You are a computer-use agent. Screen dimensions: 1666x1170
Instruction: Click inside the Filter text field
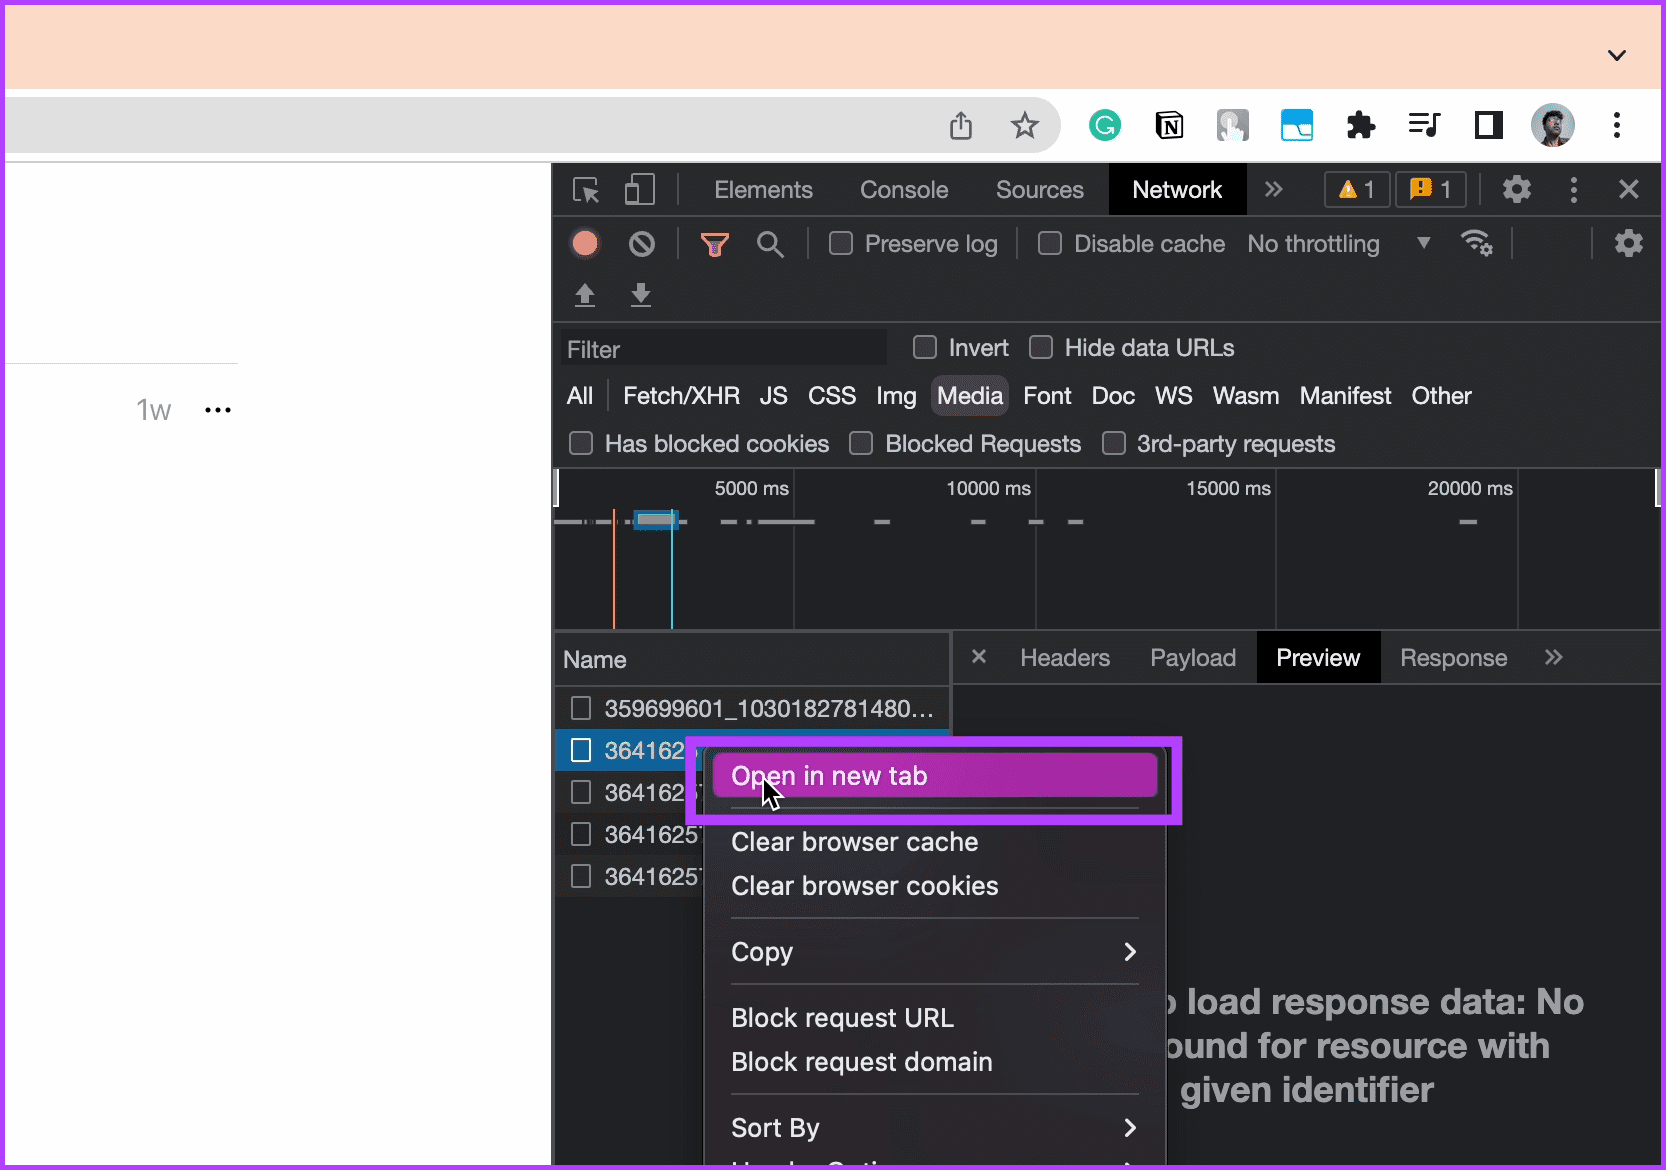720,348
